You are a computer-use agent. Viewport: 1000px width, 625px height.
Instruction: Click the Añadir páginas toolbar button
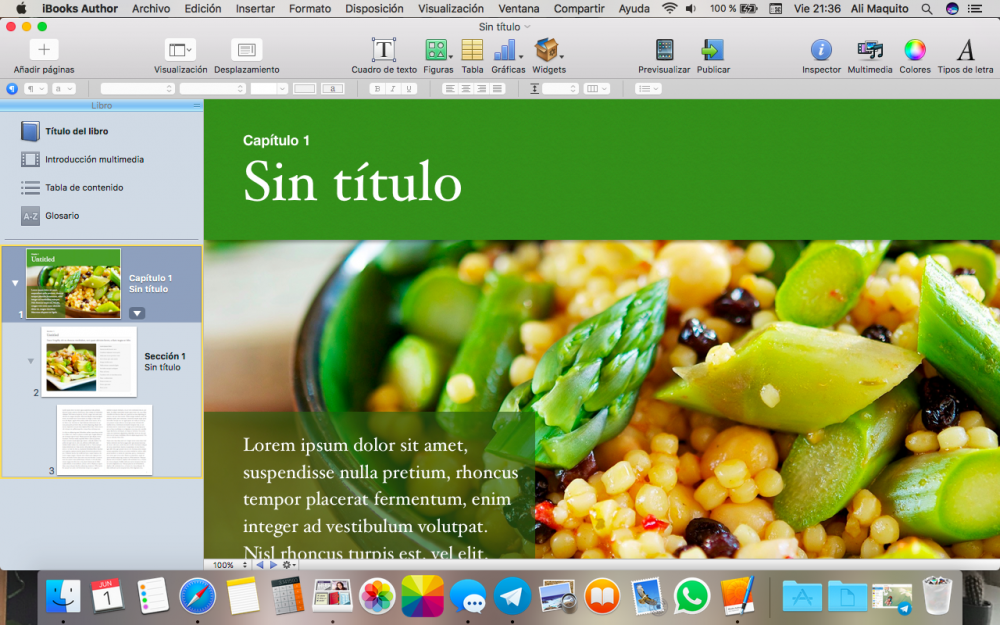(x=43, y=50)
